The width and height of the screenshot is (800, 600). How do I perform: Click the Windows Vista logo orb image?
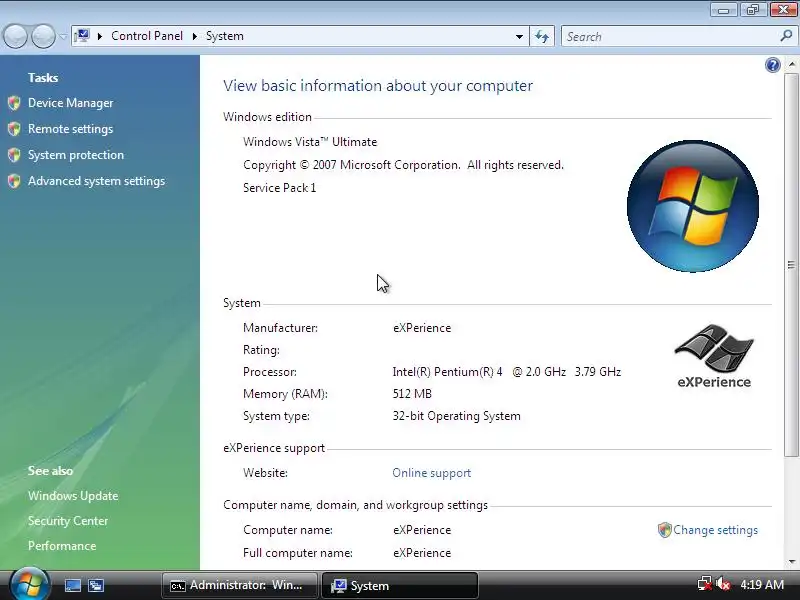click(693, 206)
